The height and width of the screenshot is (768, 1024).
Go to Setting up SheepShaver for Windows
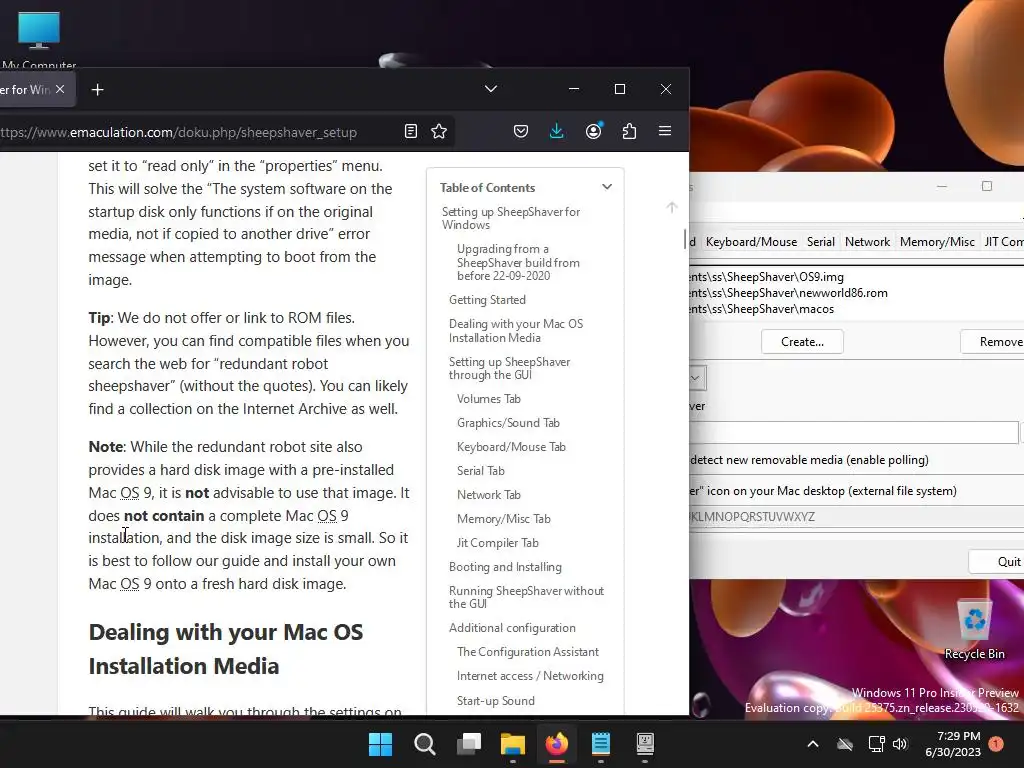511,218
